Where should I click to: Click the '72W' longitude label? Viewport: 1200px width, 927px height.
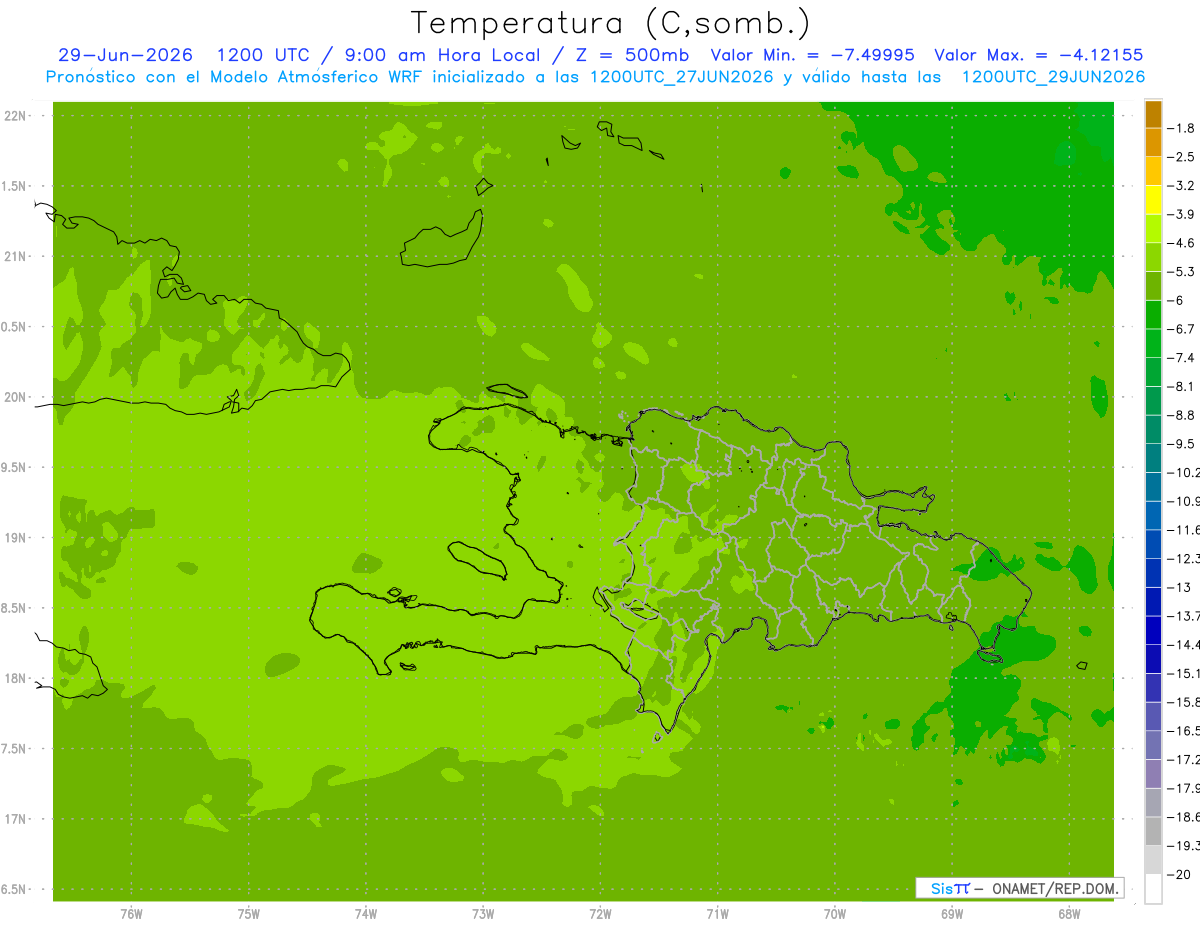pos(600,912)
